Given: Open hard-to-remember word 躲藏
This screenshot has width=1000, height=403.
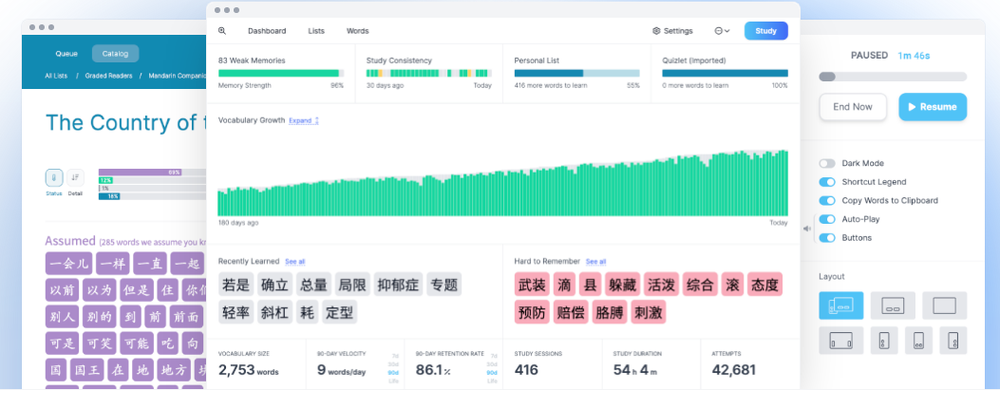Looking at the screenshot, I should click(622, 284).
